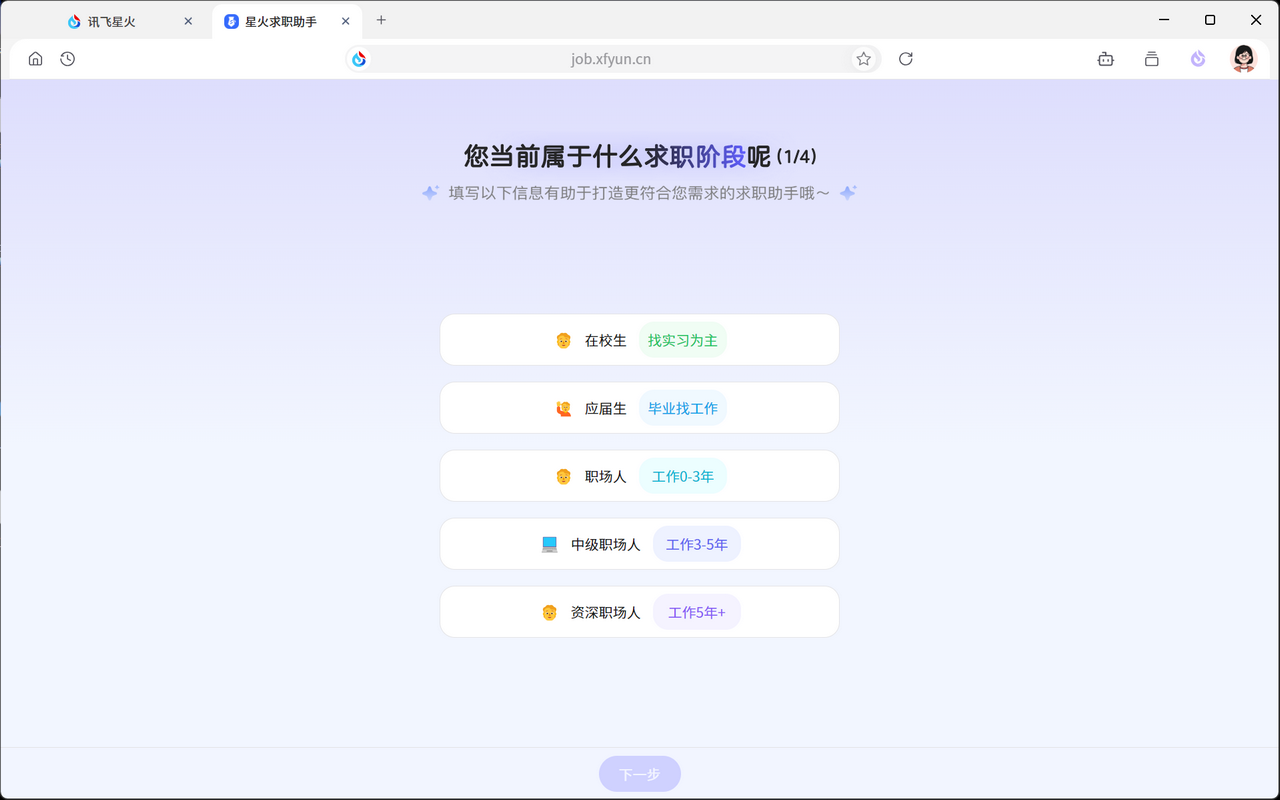Pick the 中级职场人 stage
1280x800 pixels.
[639, 543]
